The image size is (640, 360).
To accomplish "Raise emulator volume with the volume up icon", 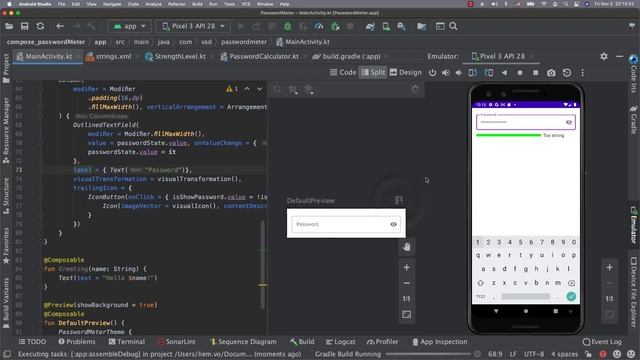I will (x=446, y=73).
